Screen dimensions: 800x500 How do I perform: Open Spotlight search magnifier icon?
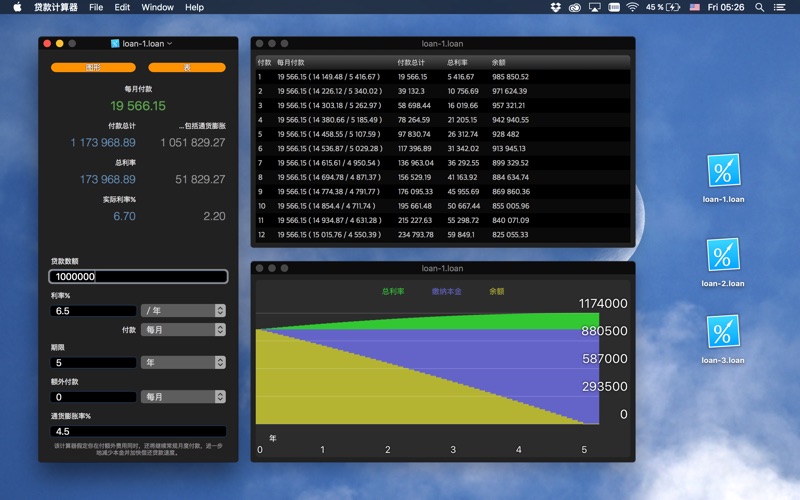tap(758, 7)
